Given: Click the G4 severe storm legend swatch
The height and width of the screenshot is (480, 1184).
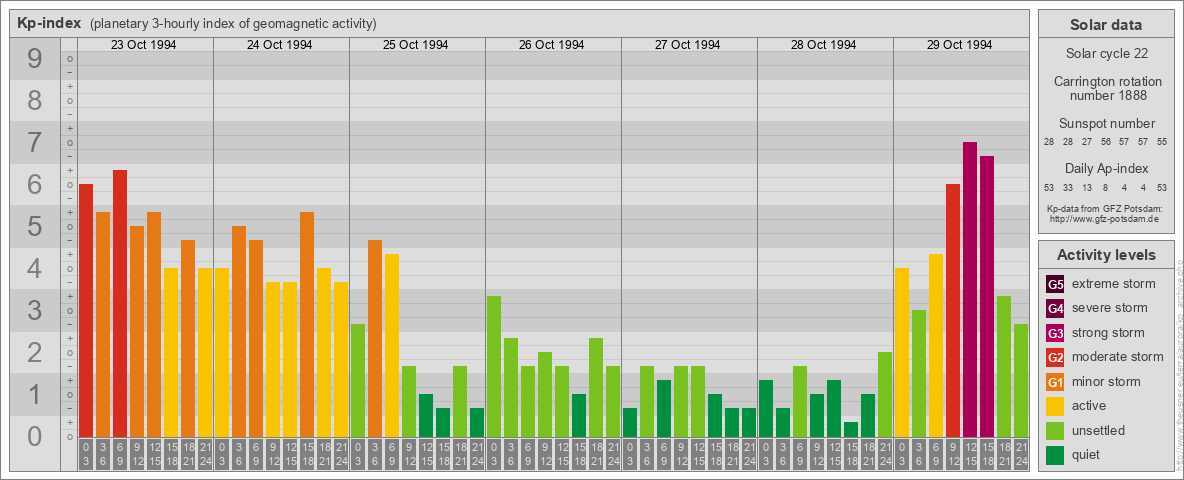Looking at the screenshot, I should pyautogui.click(x=1056, y=309).
